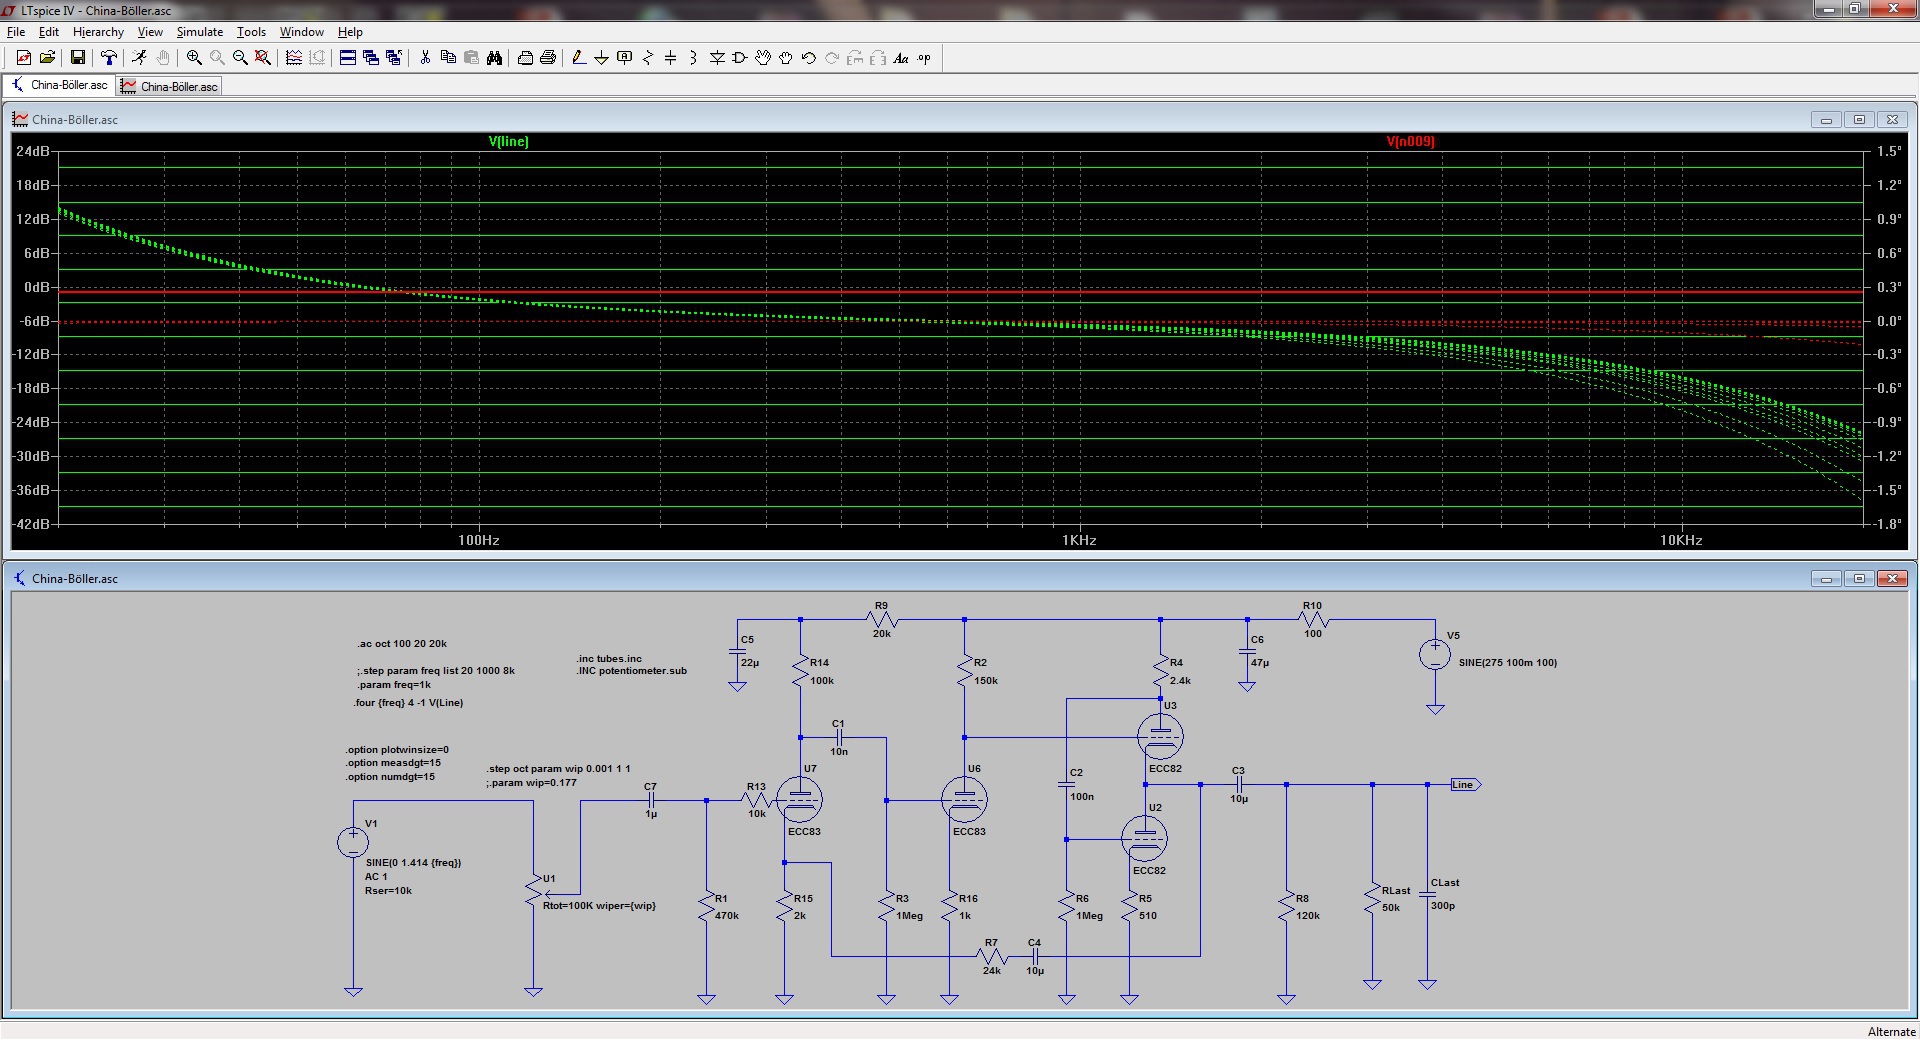Click the green V(line) trace label
This screenshot has height=1040, width=1920.
pos(508,141)
